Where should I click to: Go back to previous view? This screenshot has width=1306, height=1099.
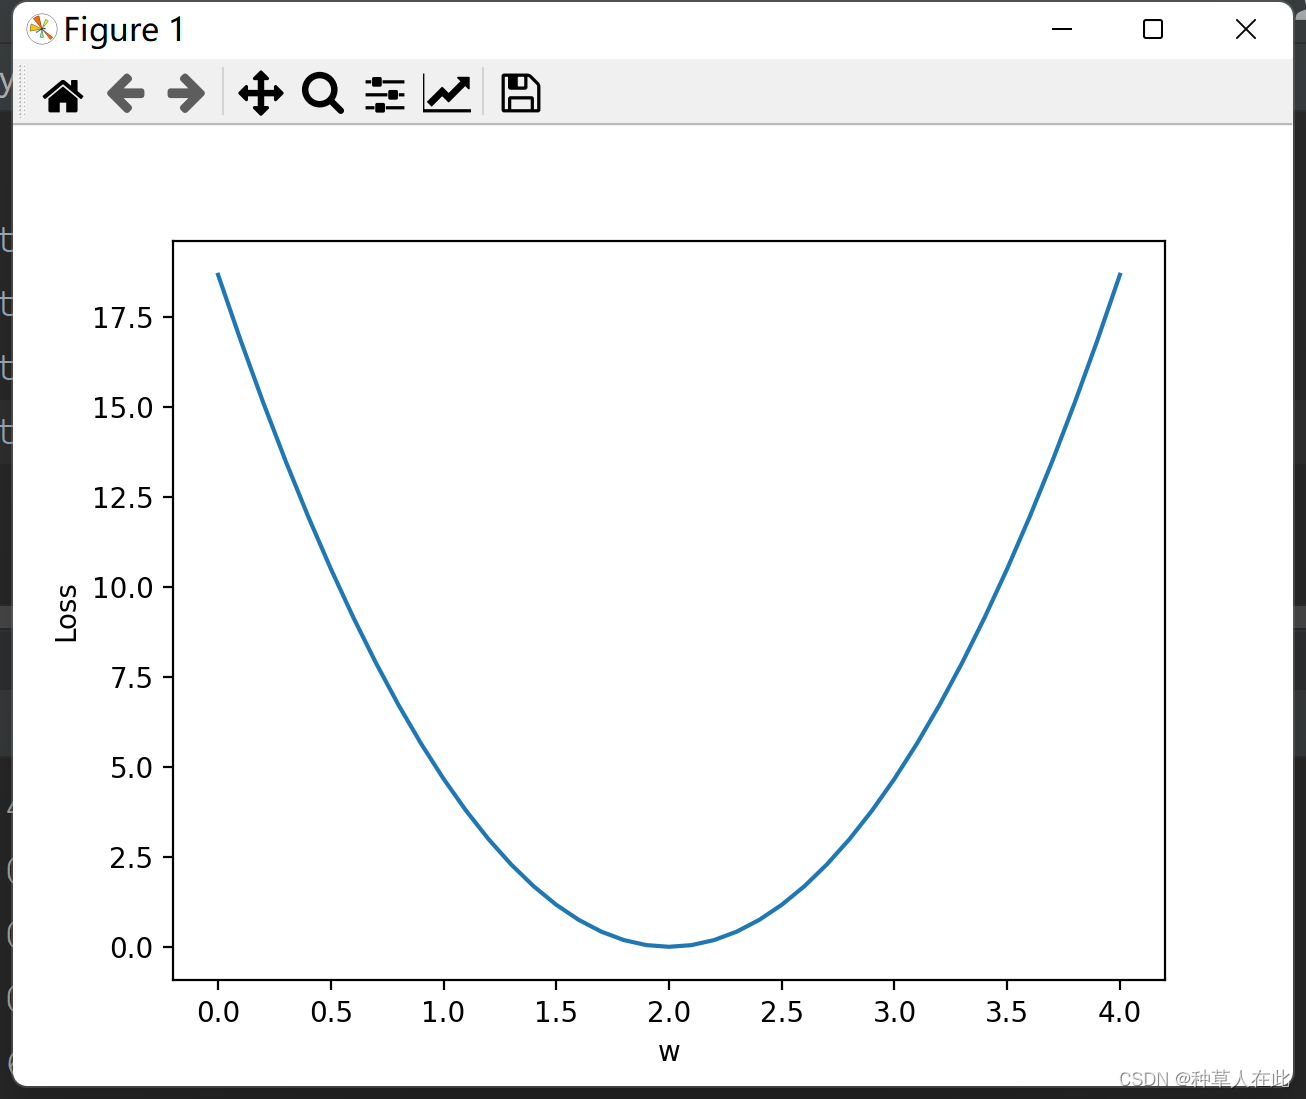click(126, 94)
